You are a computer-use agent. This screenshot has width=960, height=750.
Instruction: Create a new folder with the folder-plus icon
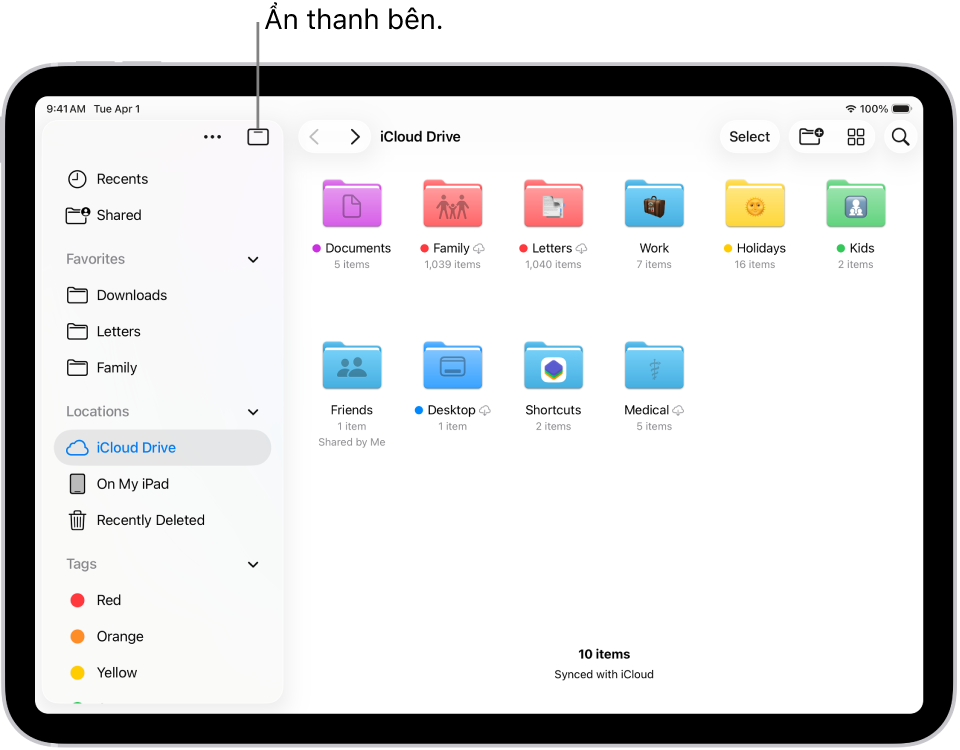pyautogui.click(x=811, y=137)
